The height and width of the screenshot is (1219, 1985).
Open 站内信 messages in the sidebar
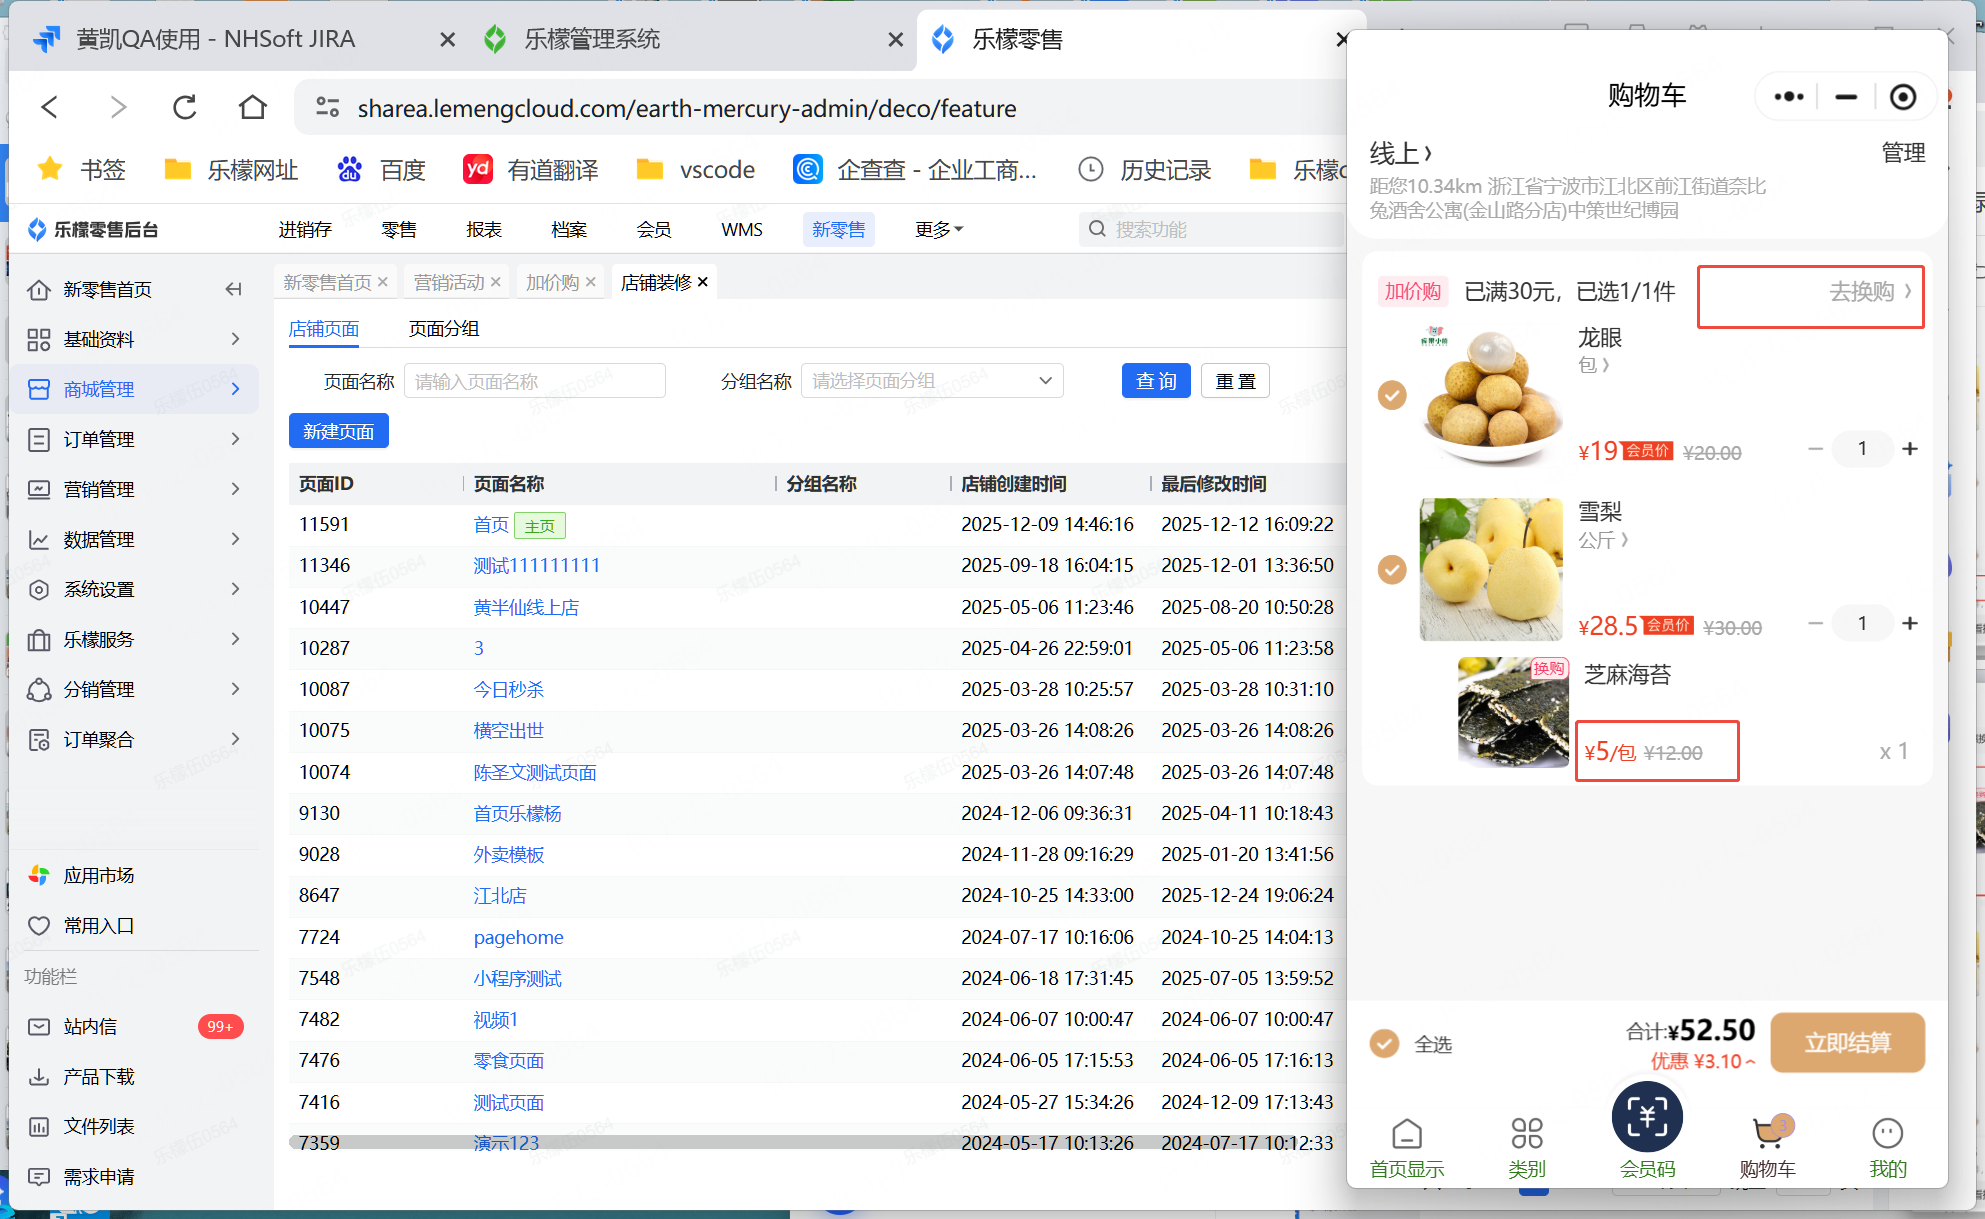click(90, 1027)
